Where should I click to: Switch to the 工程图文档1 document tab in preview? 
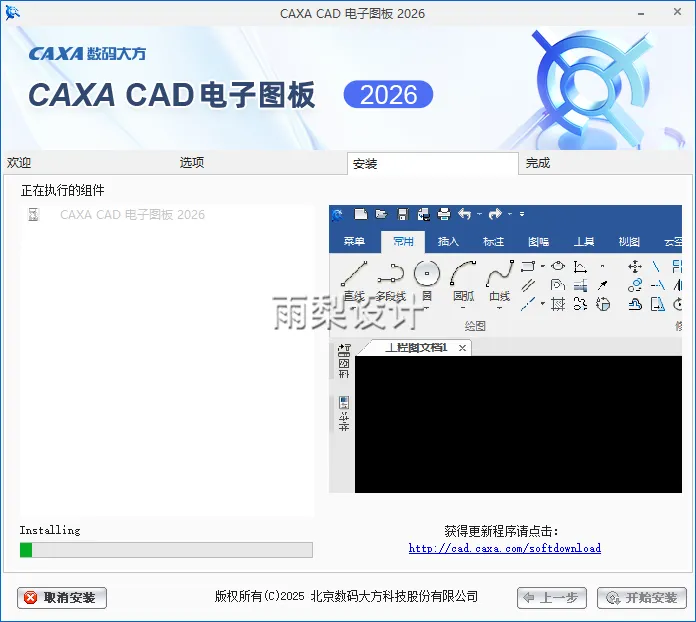[x=416, y=348]
